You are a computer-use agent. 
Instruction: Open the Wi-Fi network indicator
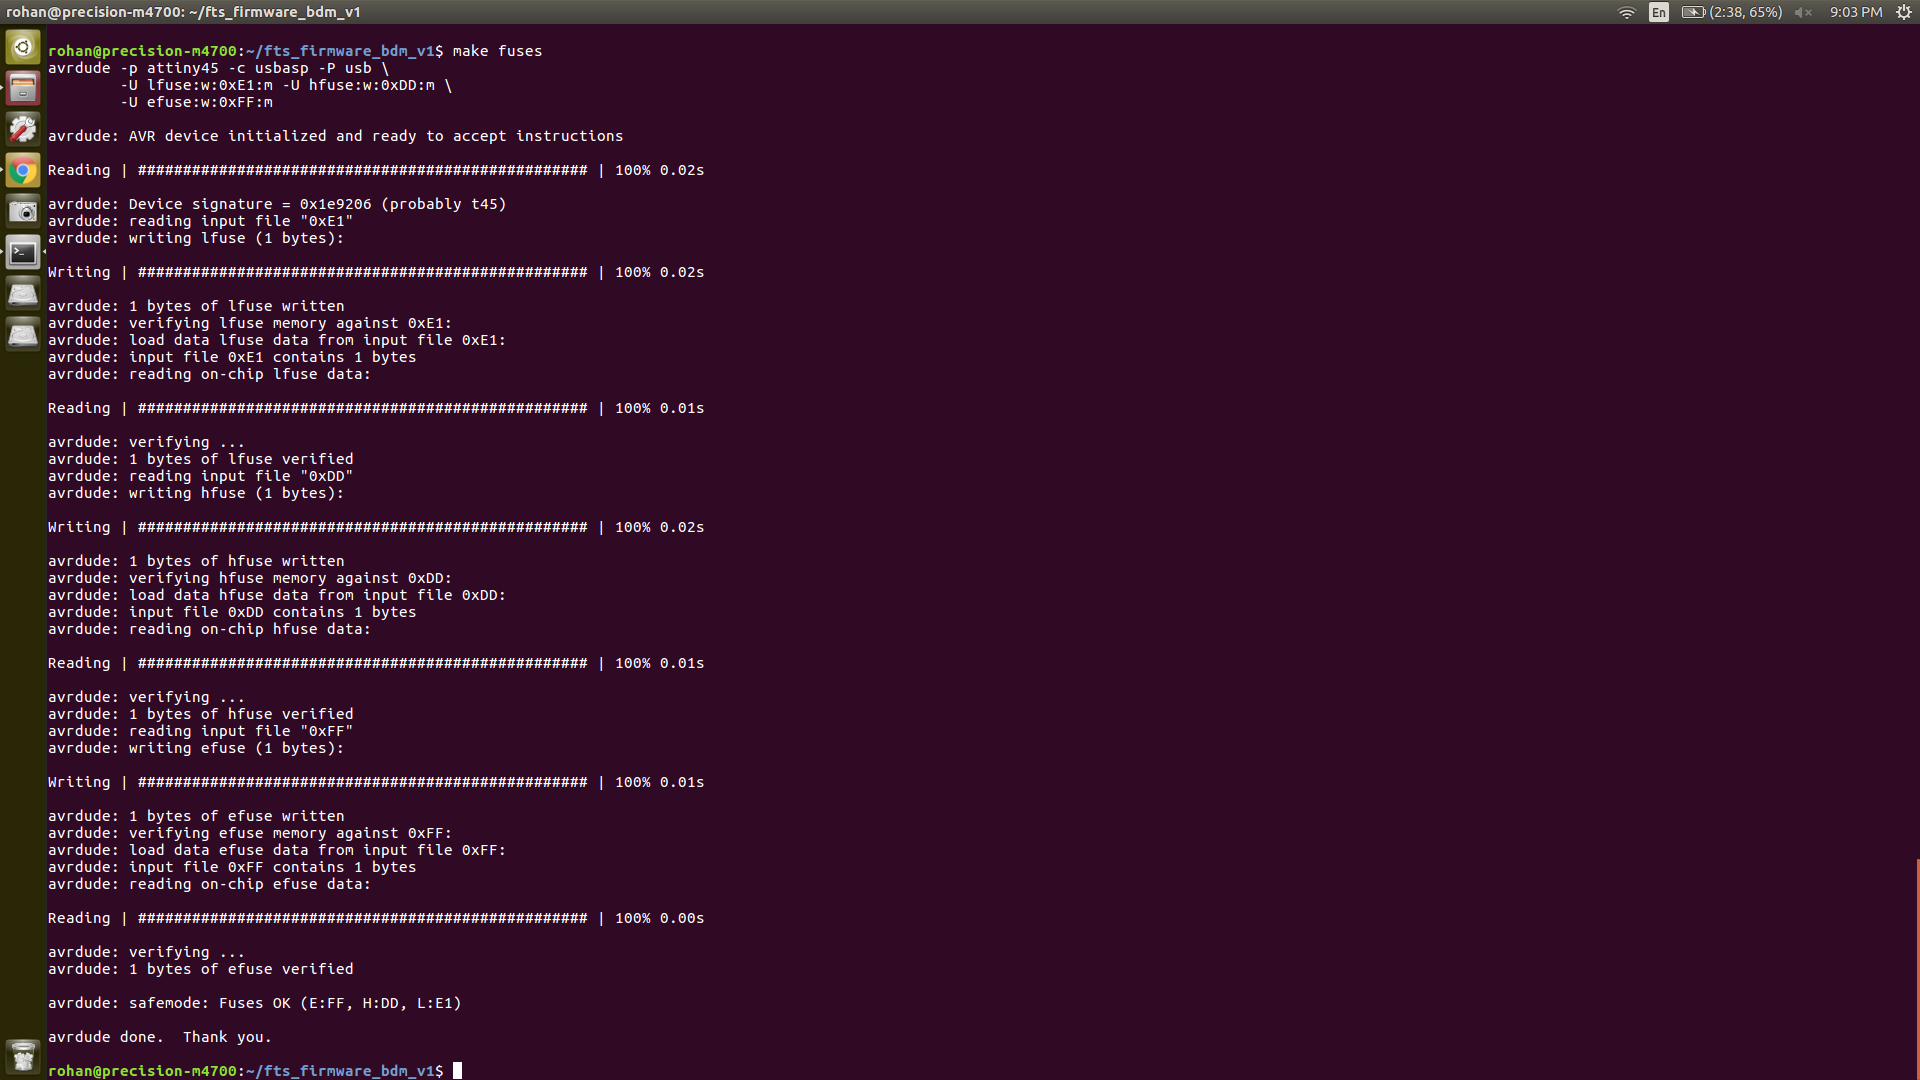(1627, 12)
